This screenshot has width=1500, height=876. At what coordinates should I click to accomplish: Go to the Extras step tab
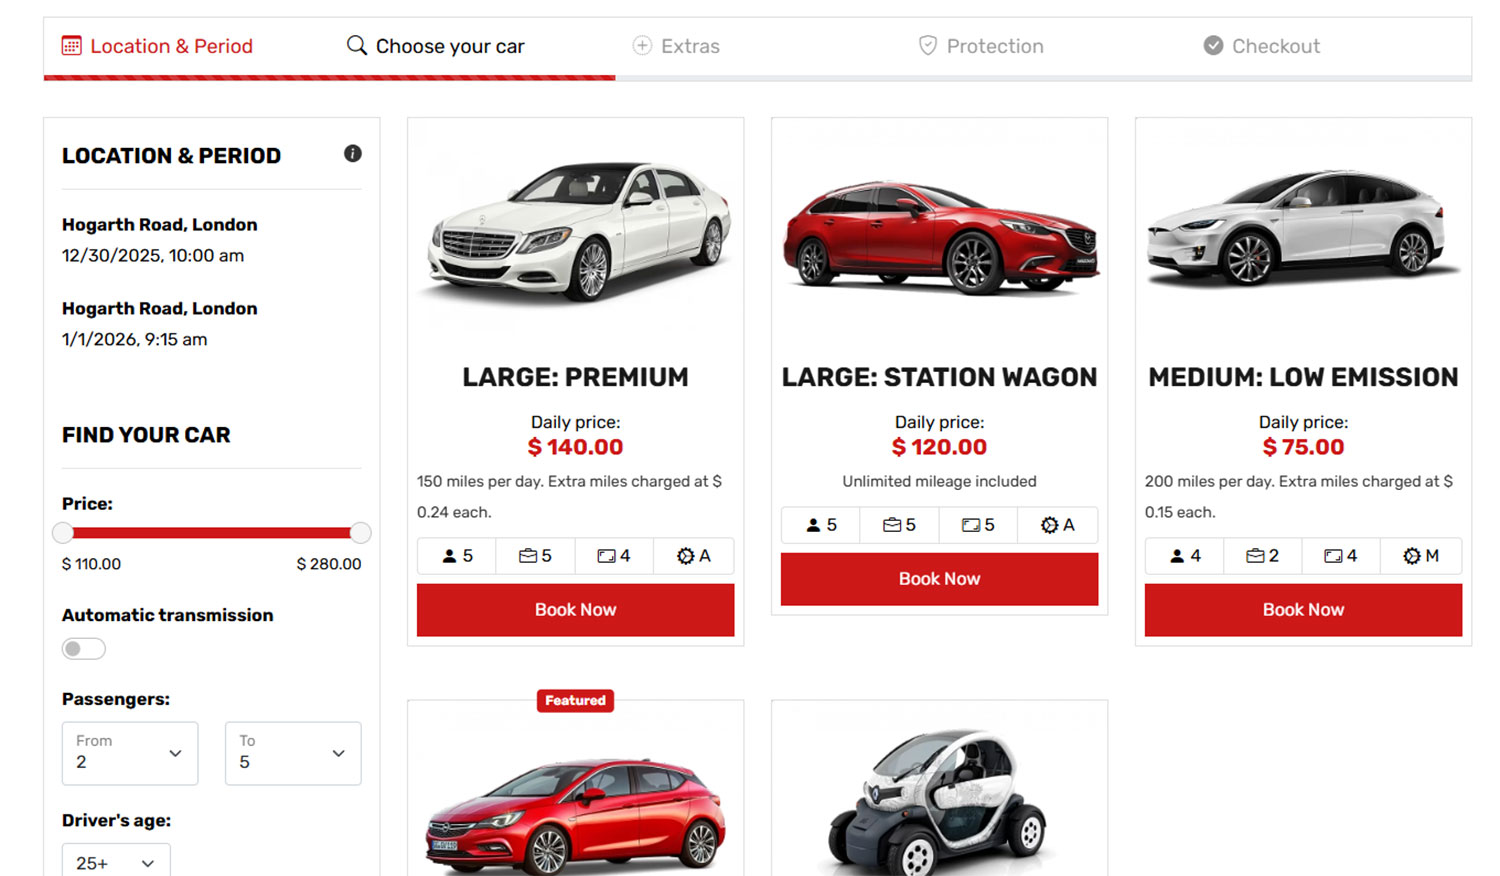[690, 46]
